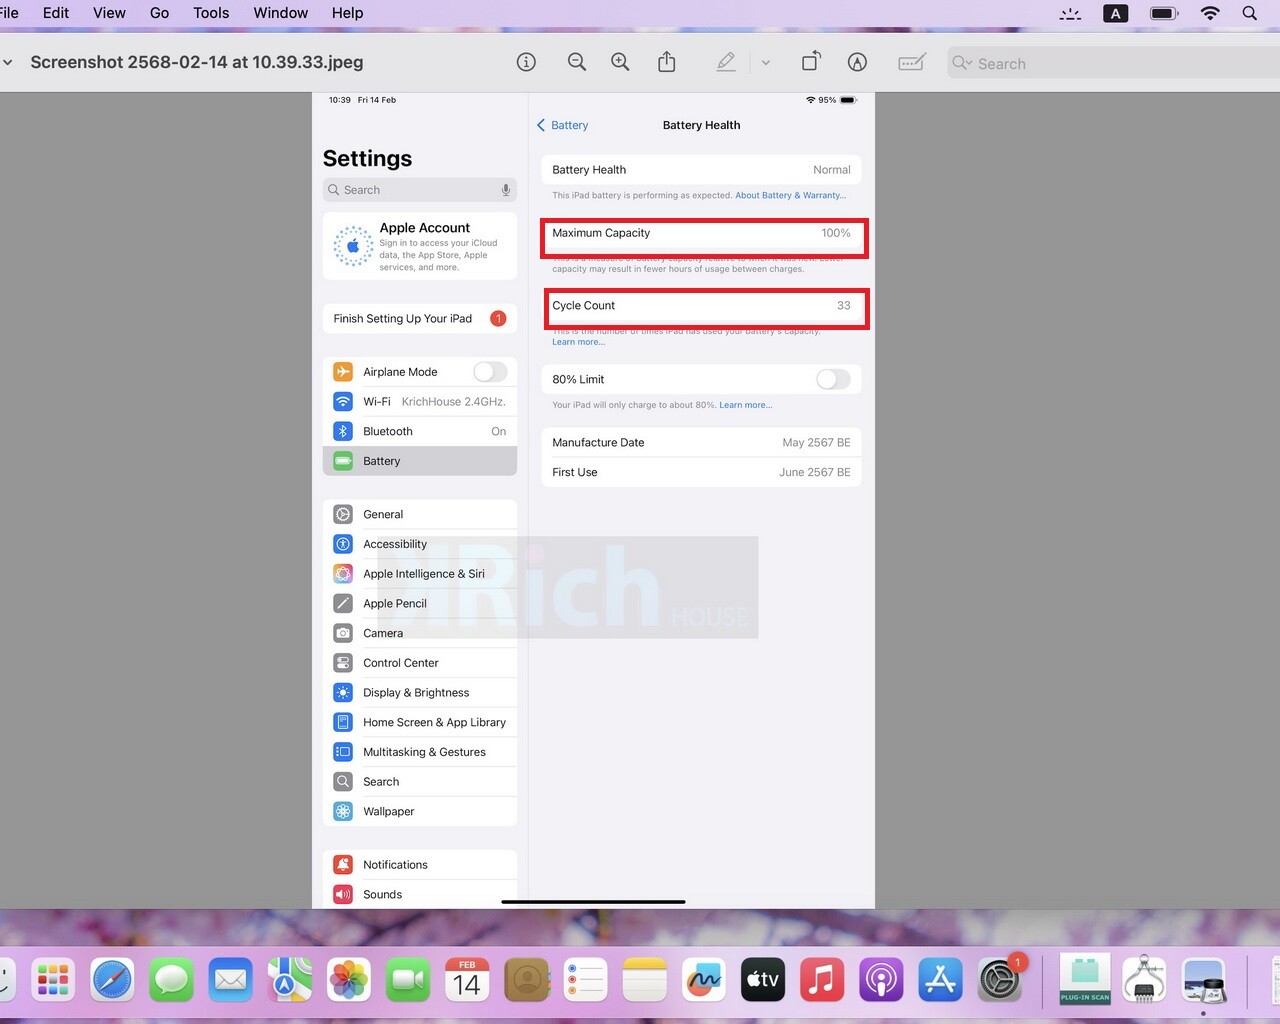This screenshot has width=1280, height=1024.
Task: Zoom in with the plus magnifier
Action: [621, 62]
